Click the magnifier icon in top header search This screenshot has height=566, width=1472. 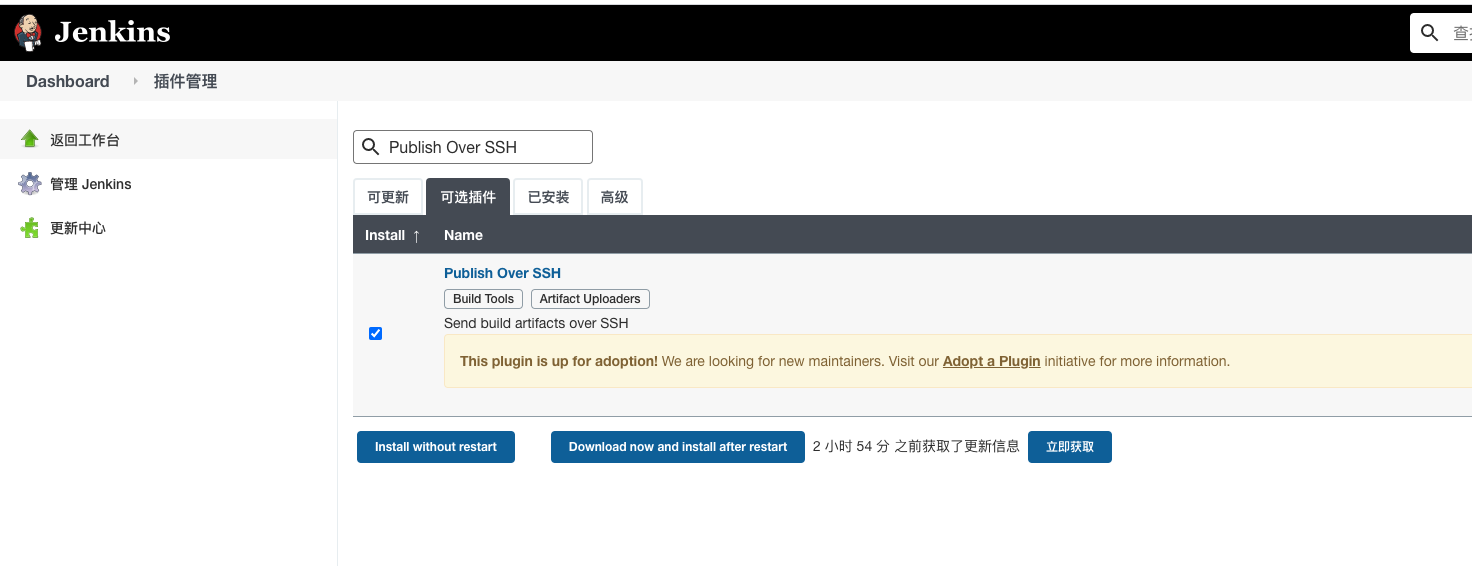click(x=1430, y=33)
